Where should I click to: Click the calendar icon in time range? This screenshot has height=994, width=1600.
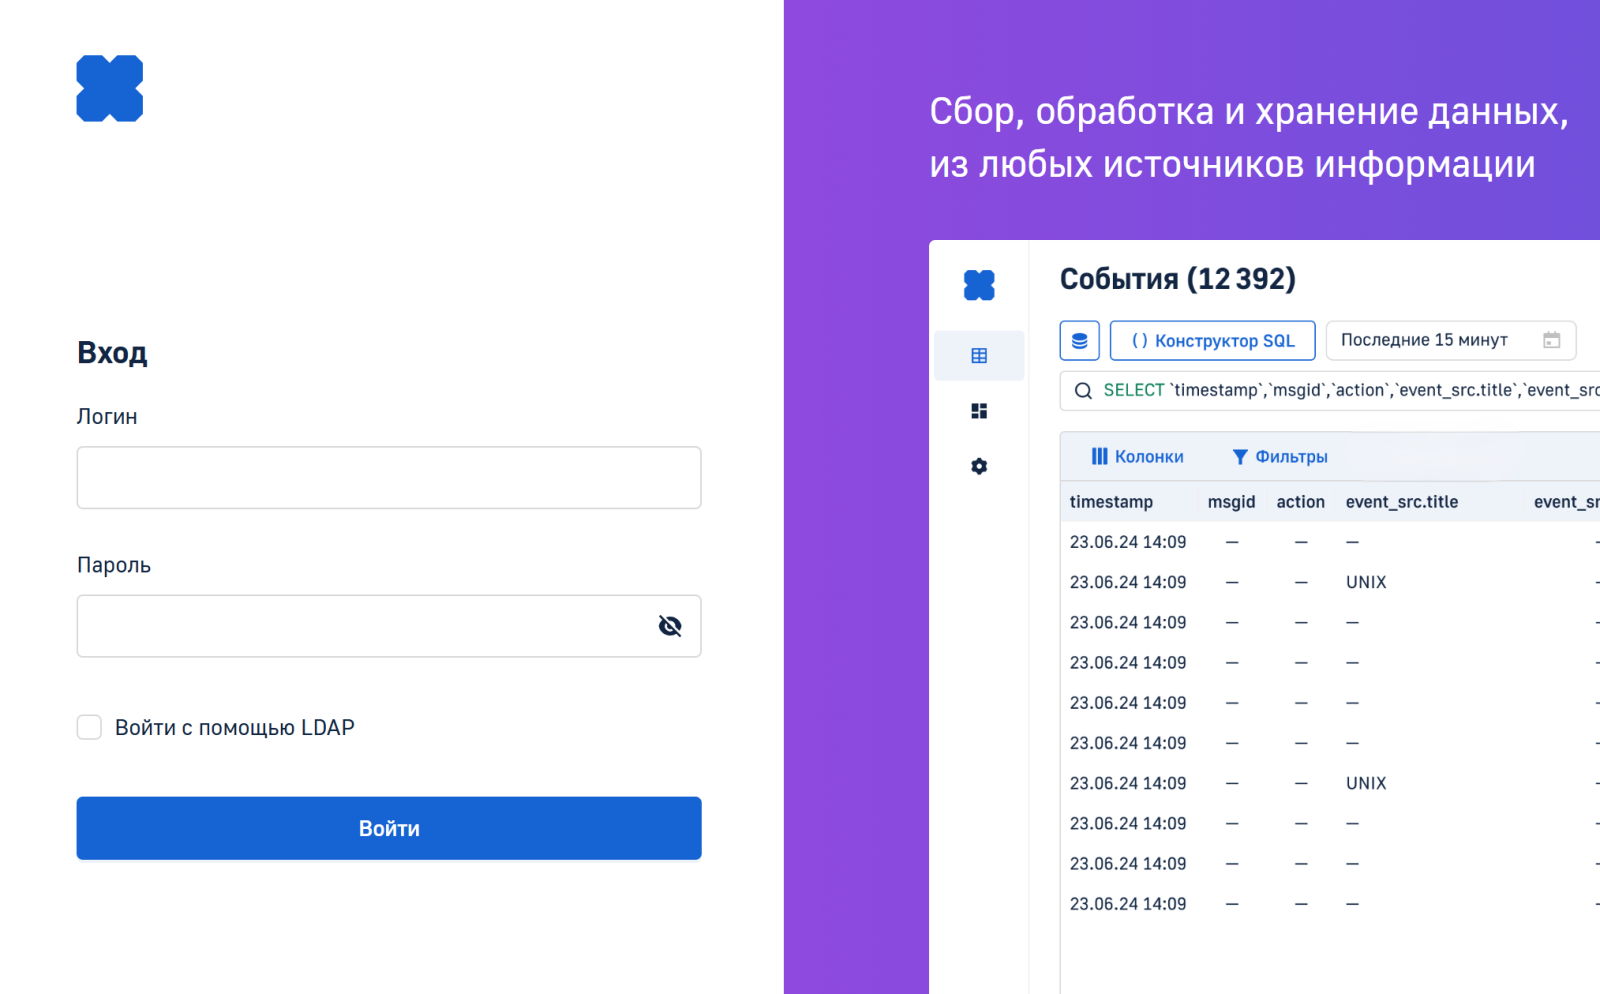point(1551,340)
